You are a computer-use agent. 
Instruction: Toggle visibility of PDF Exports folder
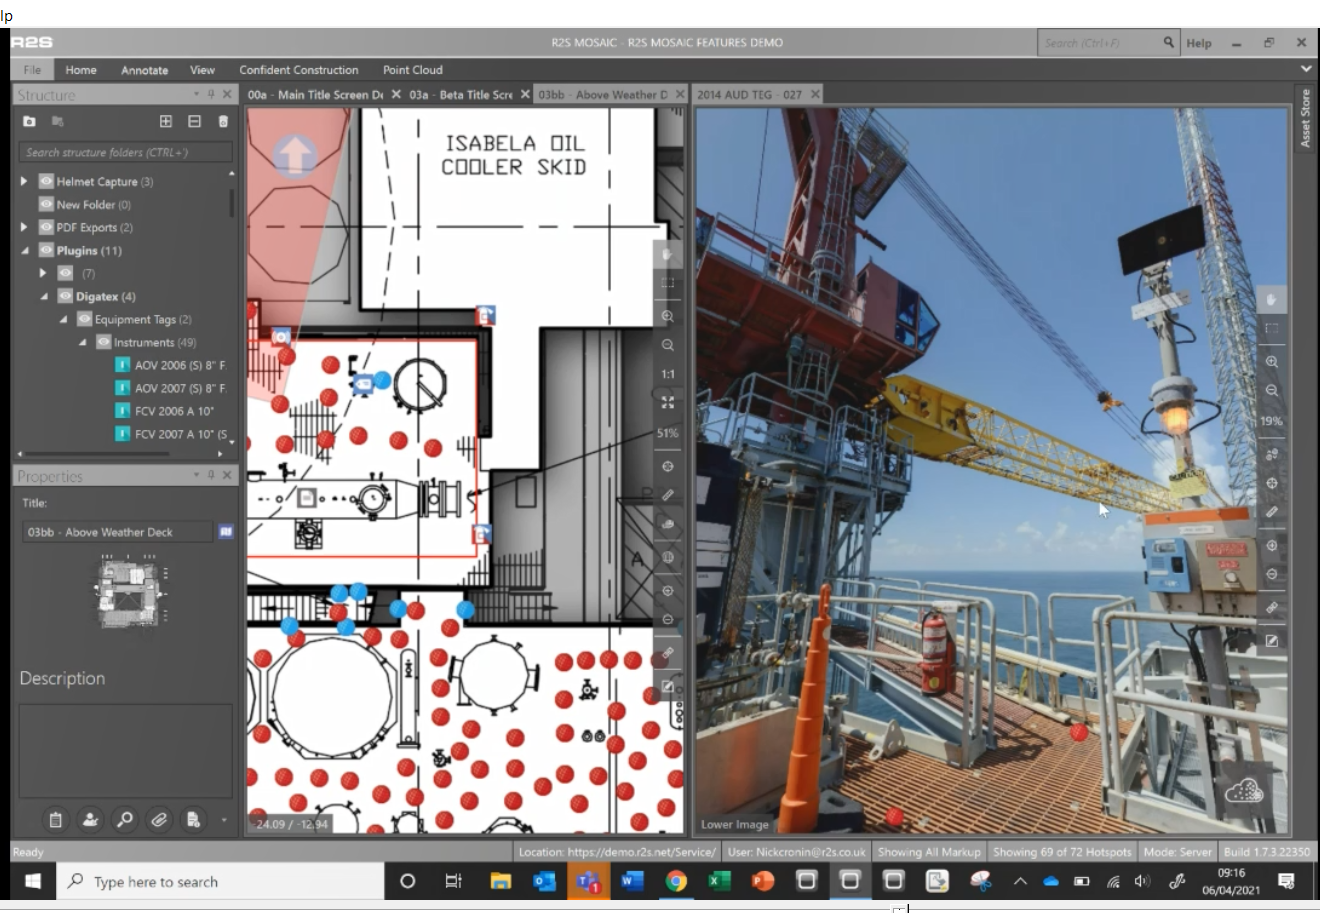point(46,227)
